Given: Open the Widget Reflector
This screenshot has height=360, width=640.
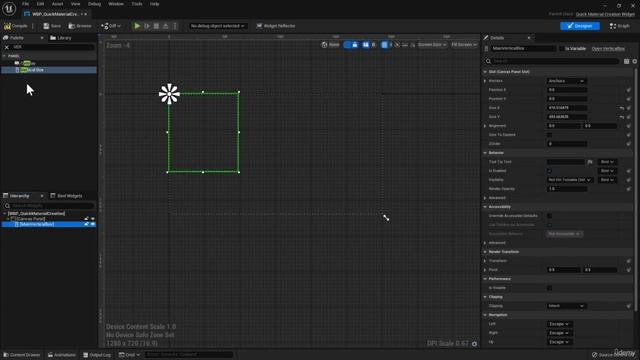Looking at the screenshot, I should [276, 26].
